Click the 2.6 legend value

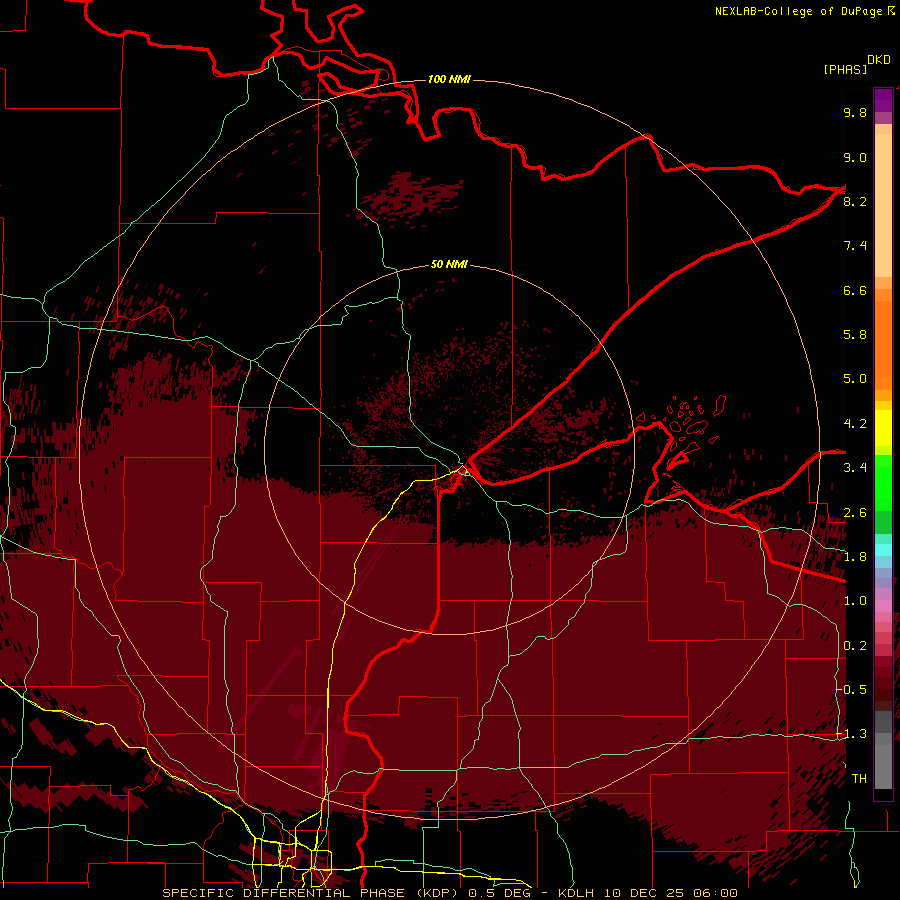click(855, 513)
